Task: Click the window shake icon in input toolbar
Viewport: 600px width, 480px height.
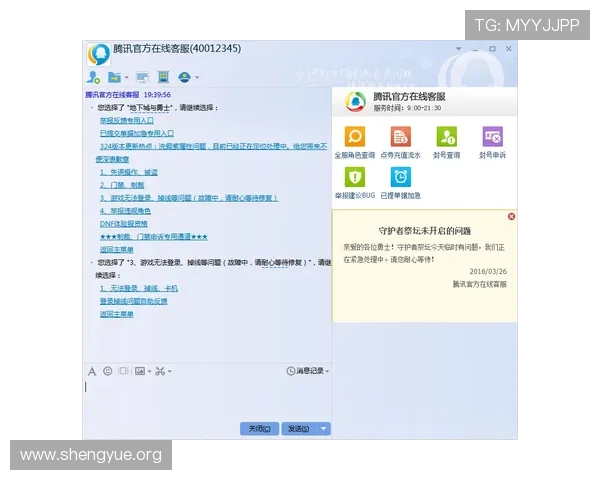Action: (123, 371)
